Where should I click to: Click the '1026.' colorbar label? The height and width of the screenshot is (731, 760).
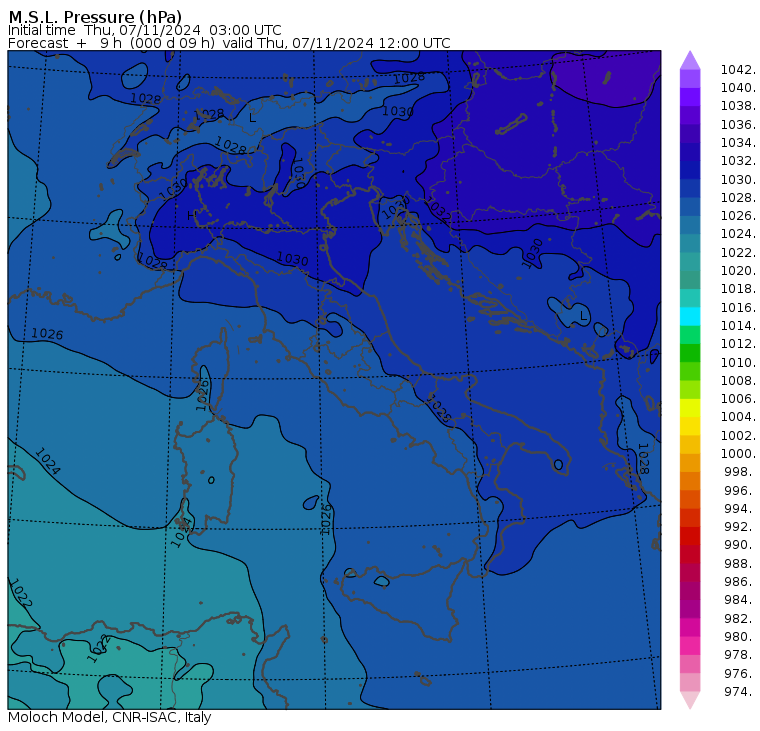[x=738, y=215]
